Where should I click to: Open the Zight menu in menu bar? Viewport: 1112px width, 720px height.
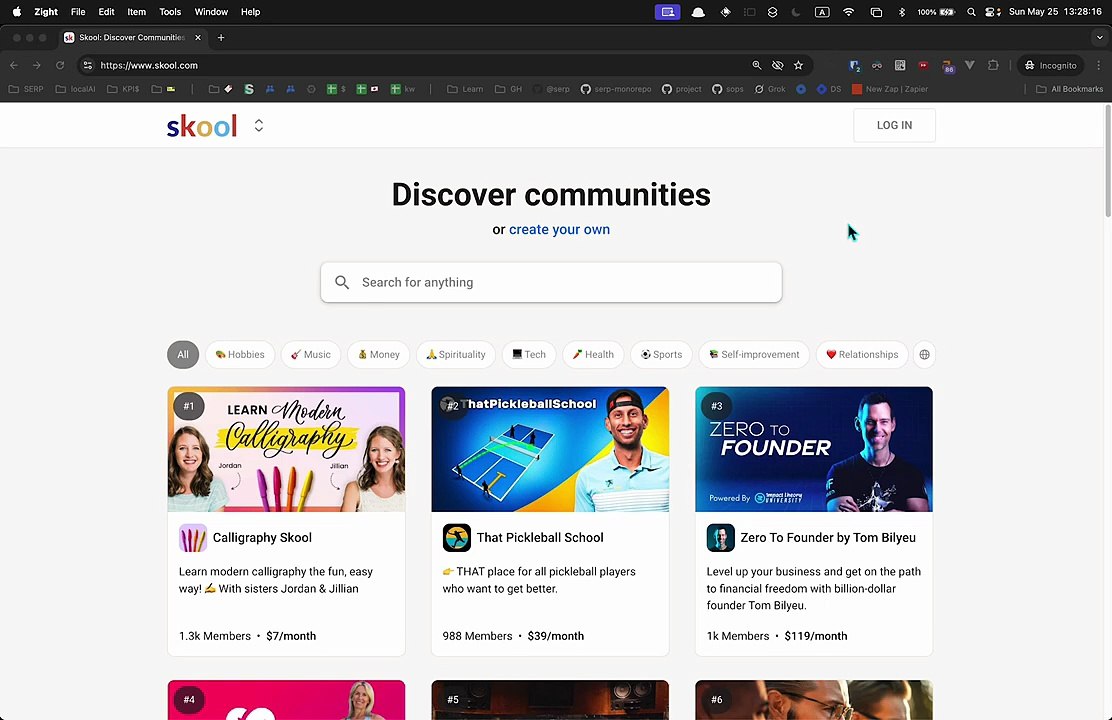coord(46,12)
